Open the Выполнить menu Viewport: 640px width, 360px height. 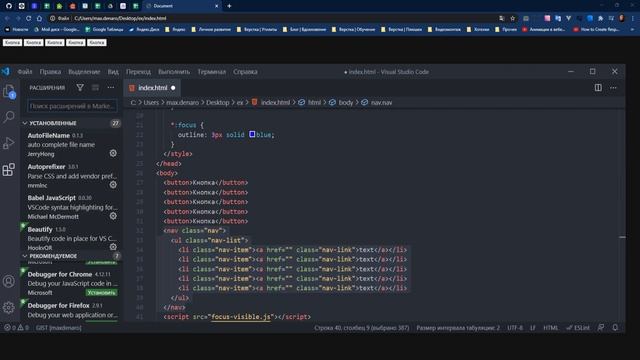[174, 71]
